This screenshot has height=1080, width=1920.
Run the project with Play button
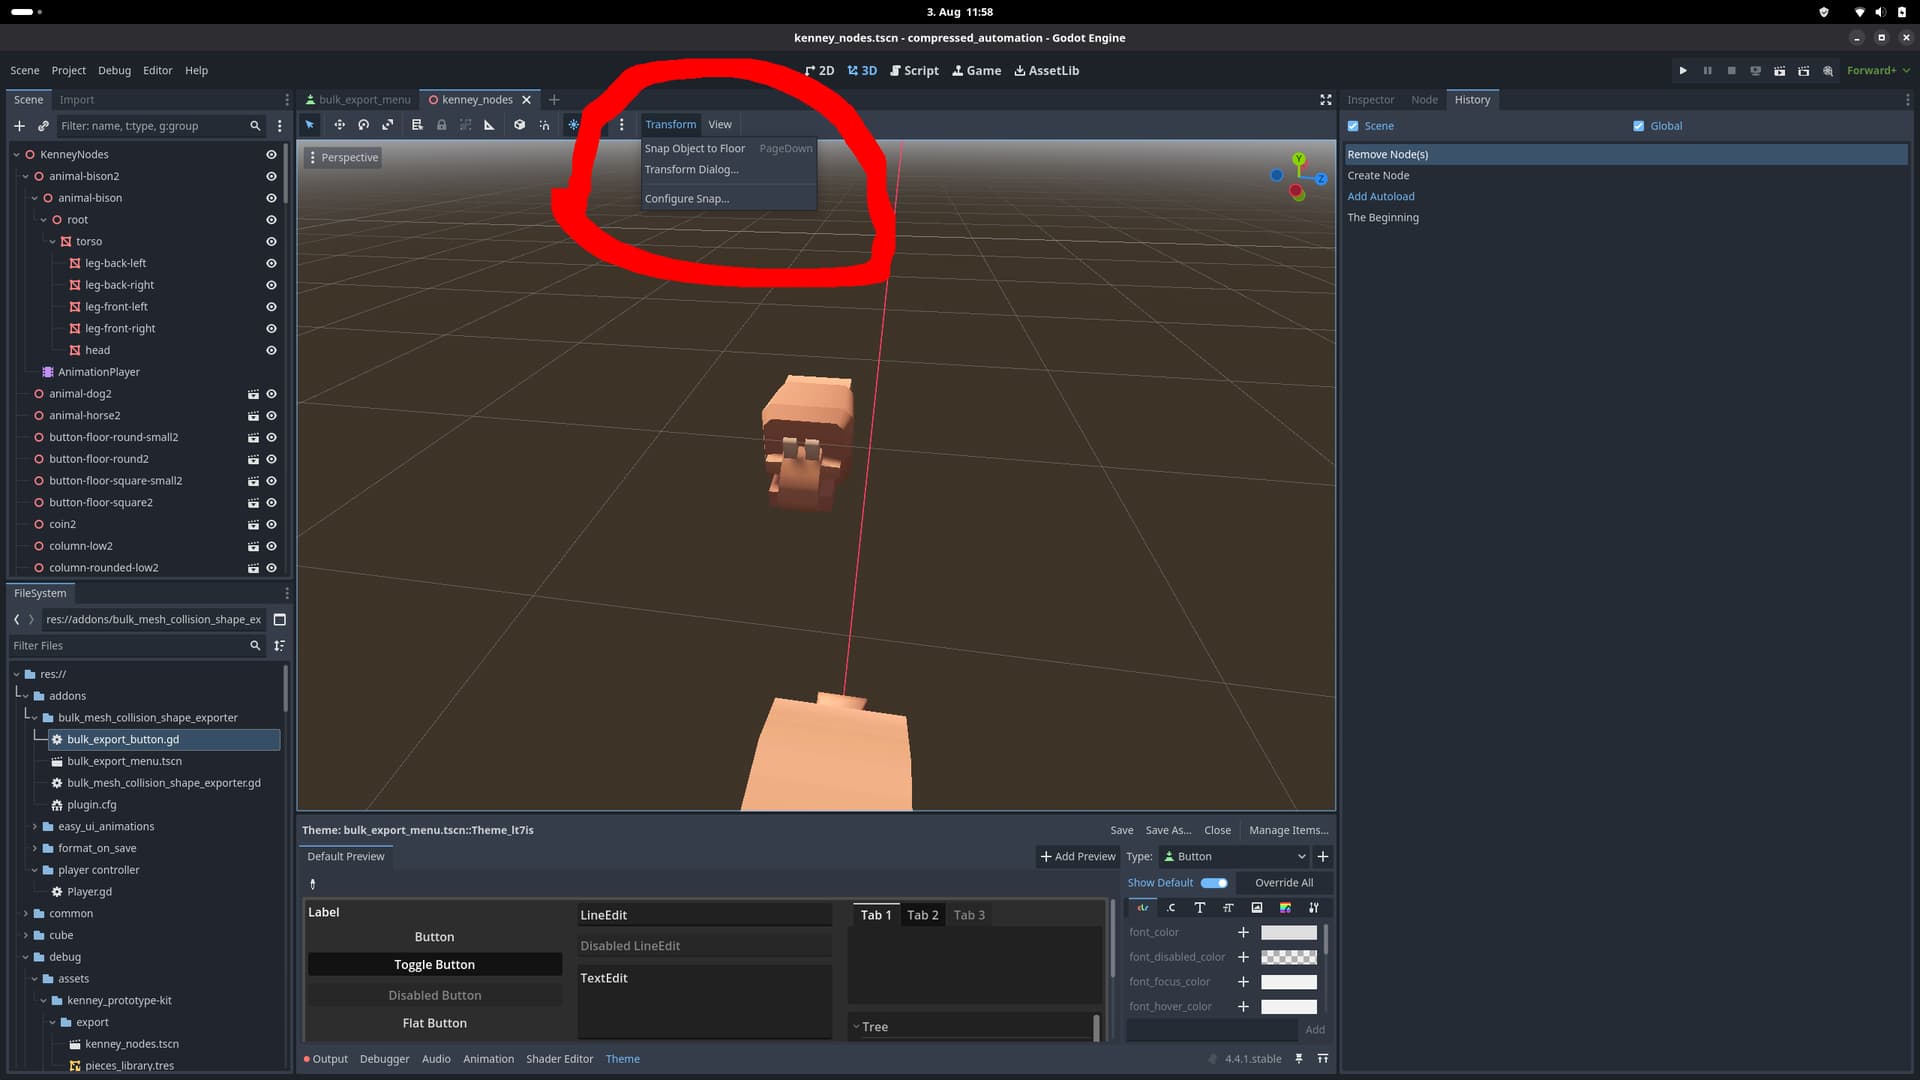pos(1683,71)
